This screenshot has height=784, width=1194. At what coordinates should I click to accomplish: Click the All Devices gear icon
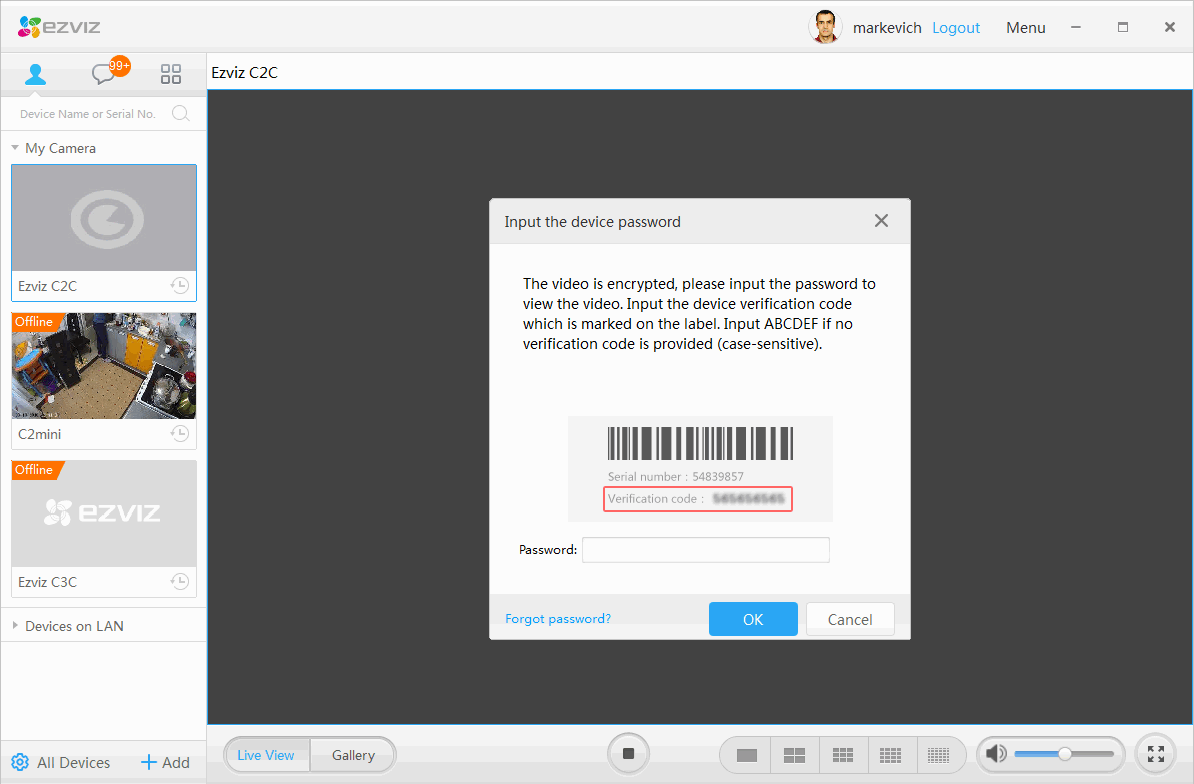tap(21, 762)
